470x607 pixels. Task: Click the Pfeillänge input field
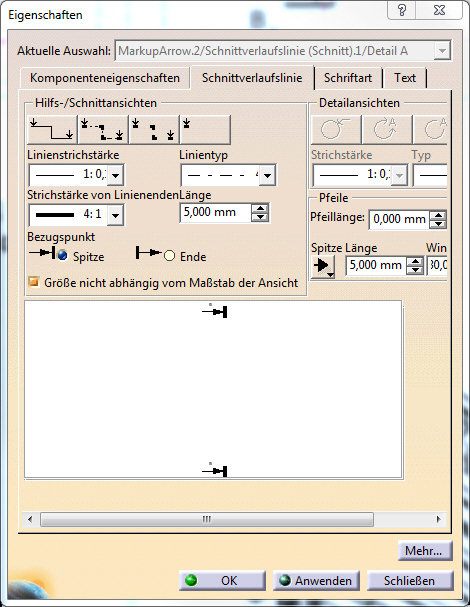point(400,219)
